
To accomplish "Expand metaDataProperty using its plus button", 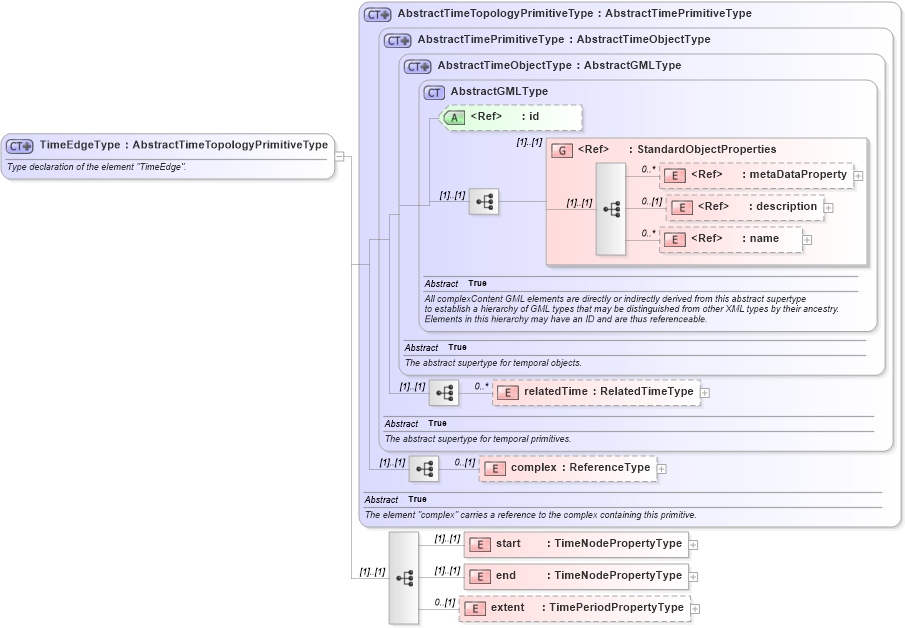I will (858, 175).
